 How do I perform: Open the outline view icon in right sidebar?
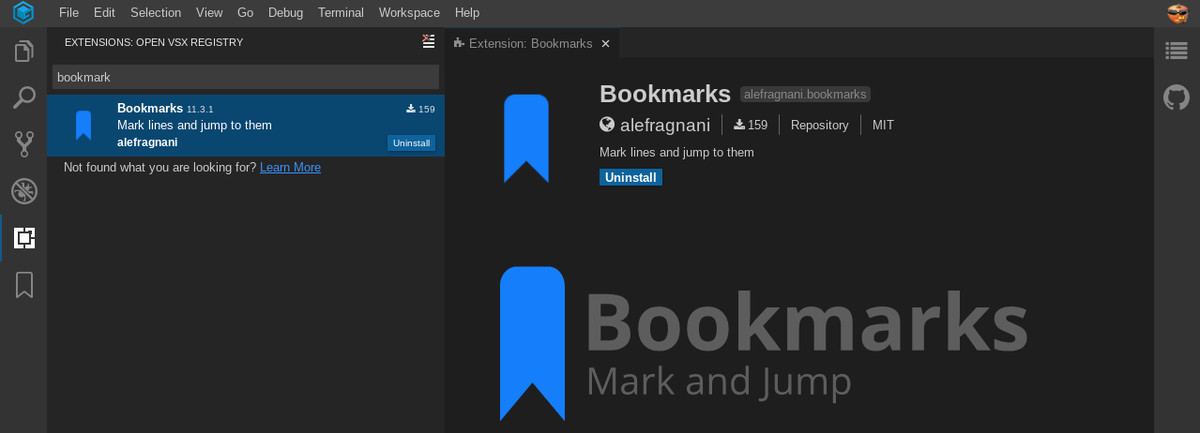point(1177,51)
